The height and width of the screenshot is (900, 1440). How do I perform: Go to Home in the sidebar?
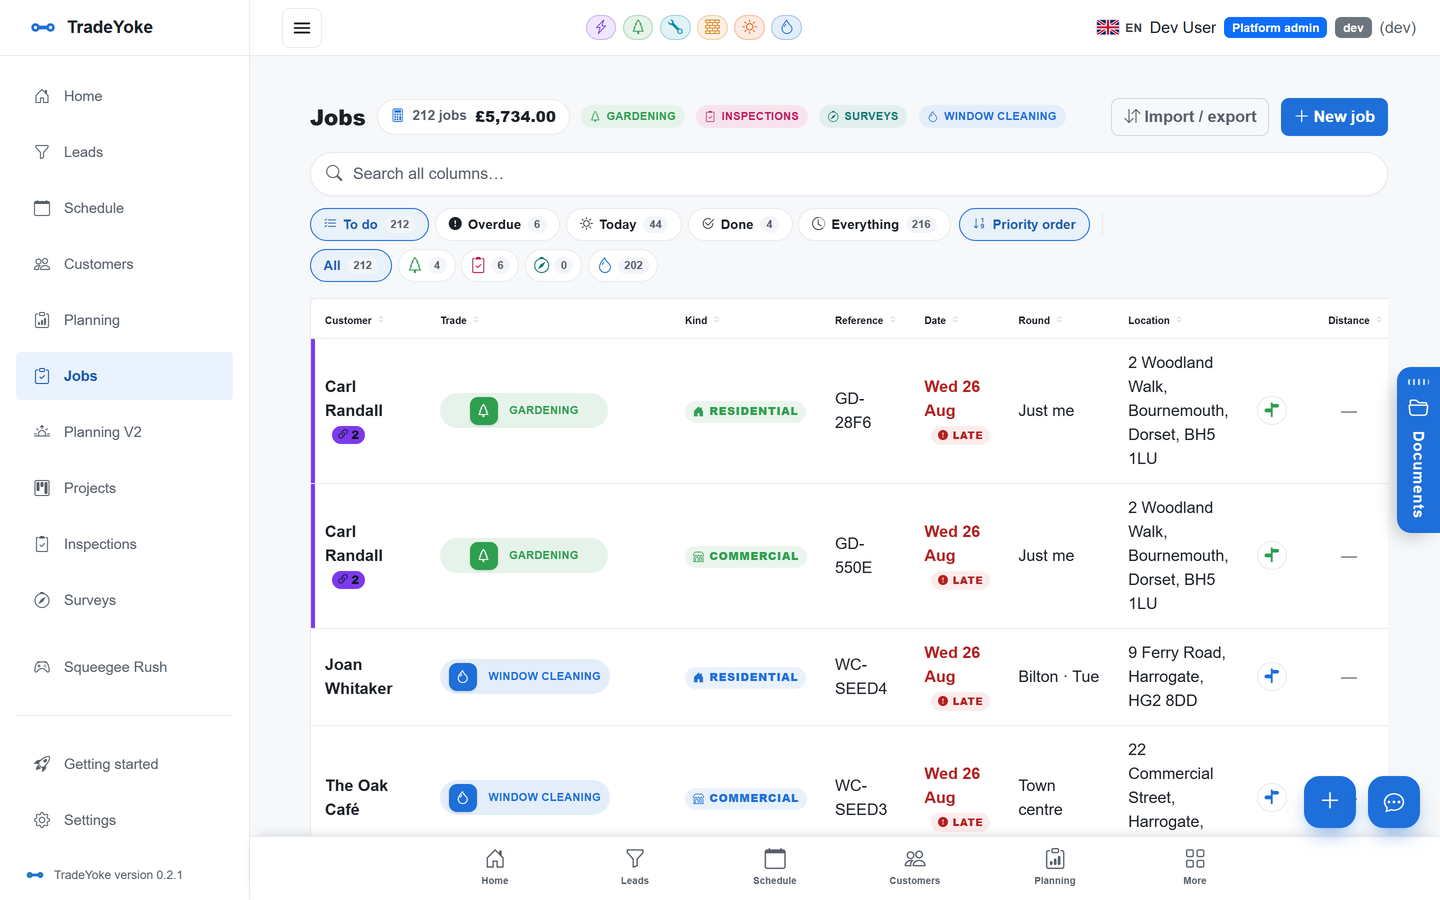(x=124, y=96)
